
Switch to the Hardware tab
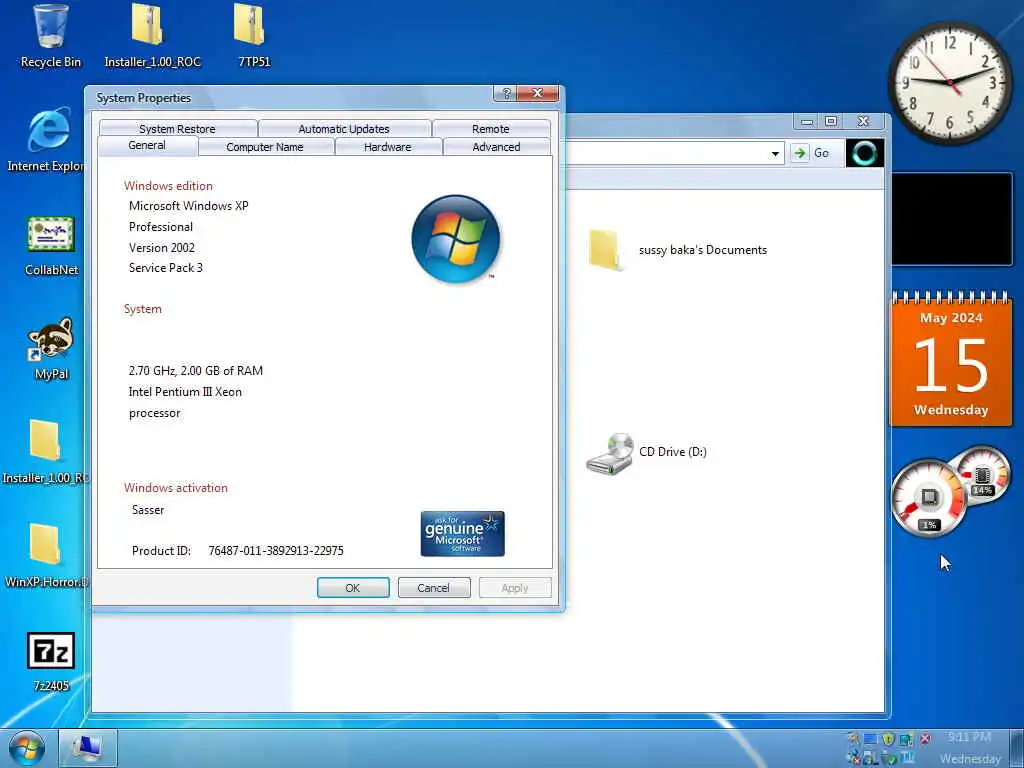tap(388, 147)
